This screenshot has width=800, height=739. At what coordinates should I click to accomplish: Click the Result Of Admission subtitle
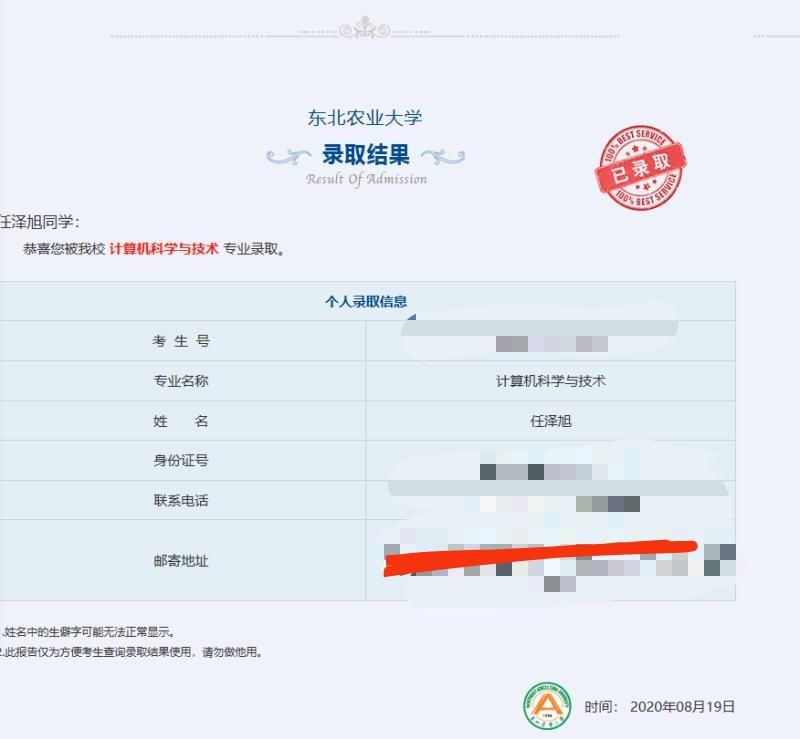(x=366, y=179)
